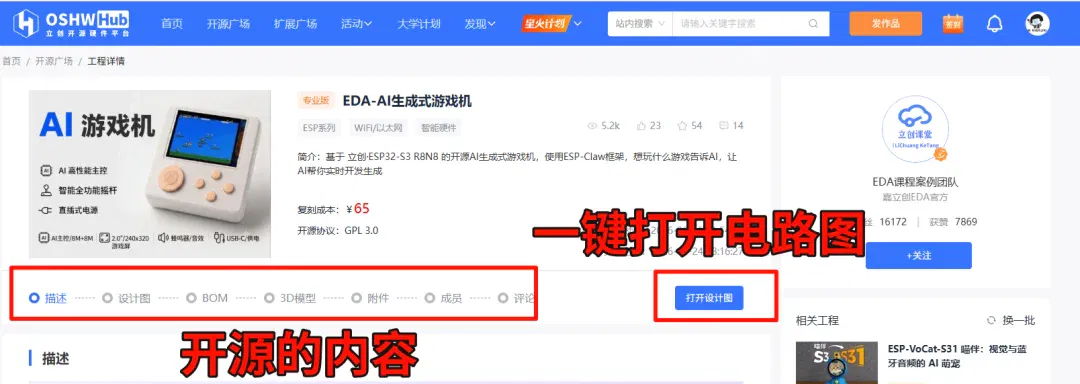
Task: Select the 智能硬件 tag
Action: 439,127
